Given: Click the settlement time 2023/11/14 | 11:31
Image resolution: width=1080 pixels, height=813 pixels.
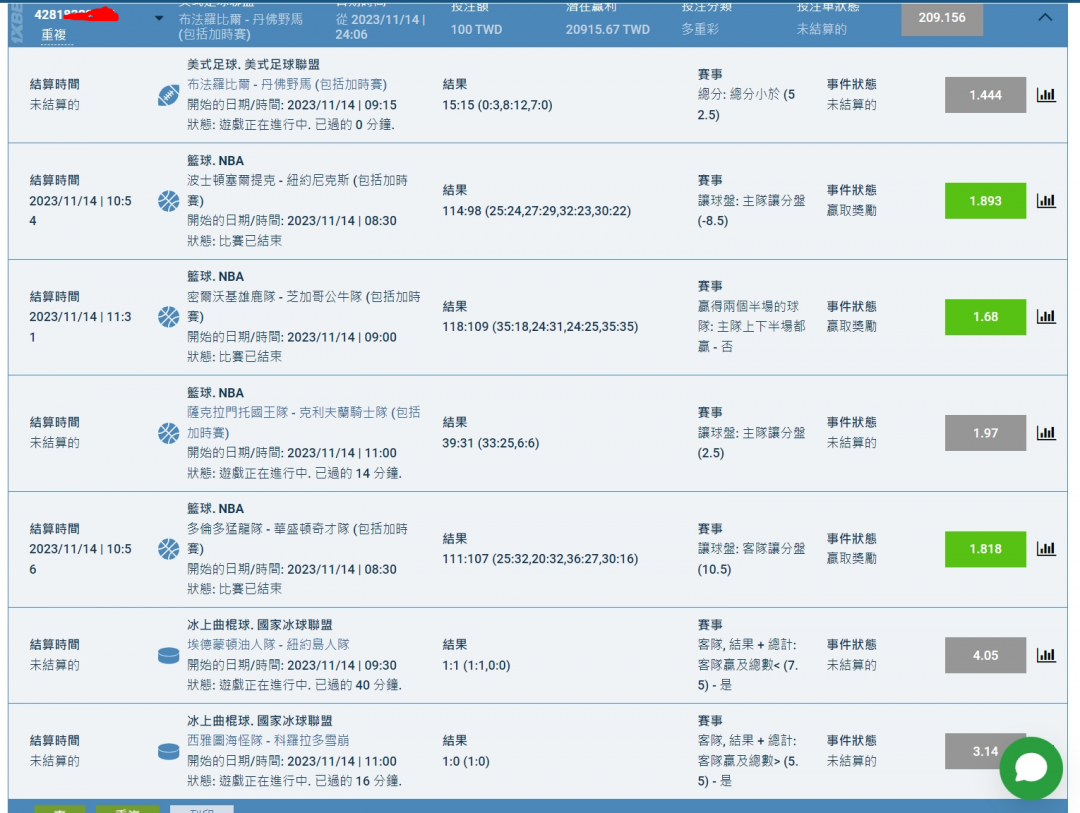Looking at the screenshot, I should [80, 327].
